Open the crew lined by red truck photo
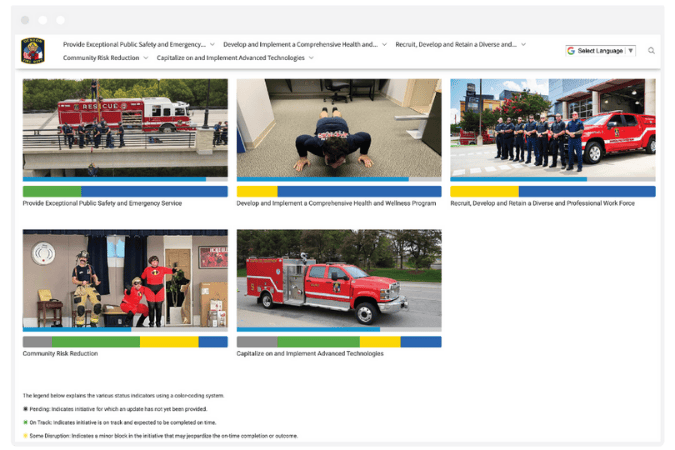The width and height of the screenshot is (675, 450). 553,128
